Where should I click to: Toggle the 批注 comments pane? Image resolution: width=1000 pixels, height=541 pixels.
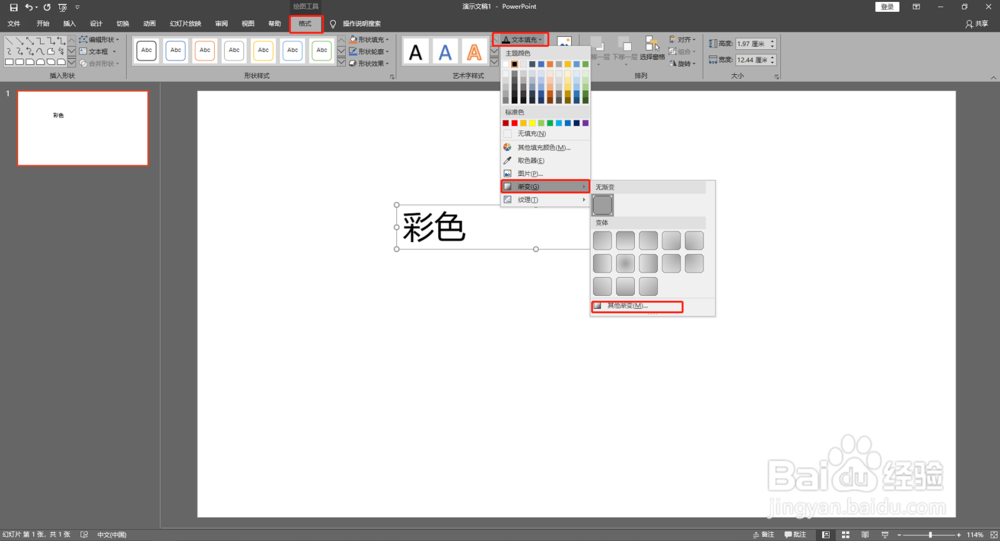[795, 535]
